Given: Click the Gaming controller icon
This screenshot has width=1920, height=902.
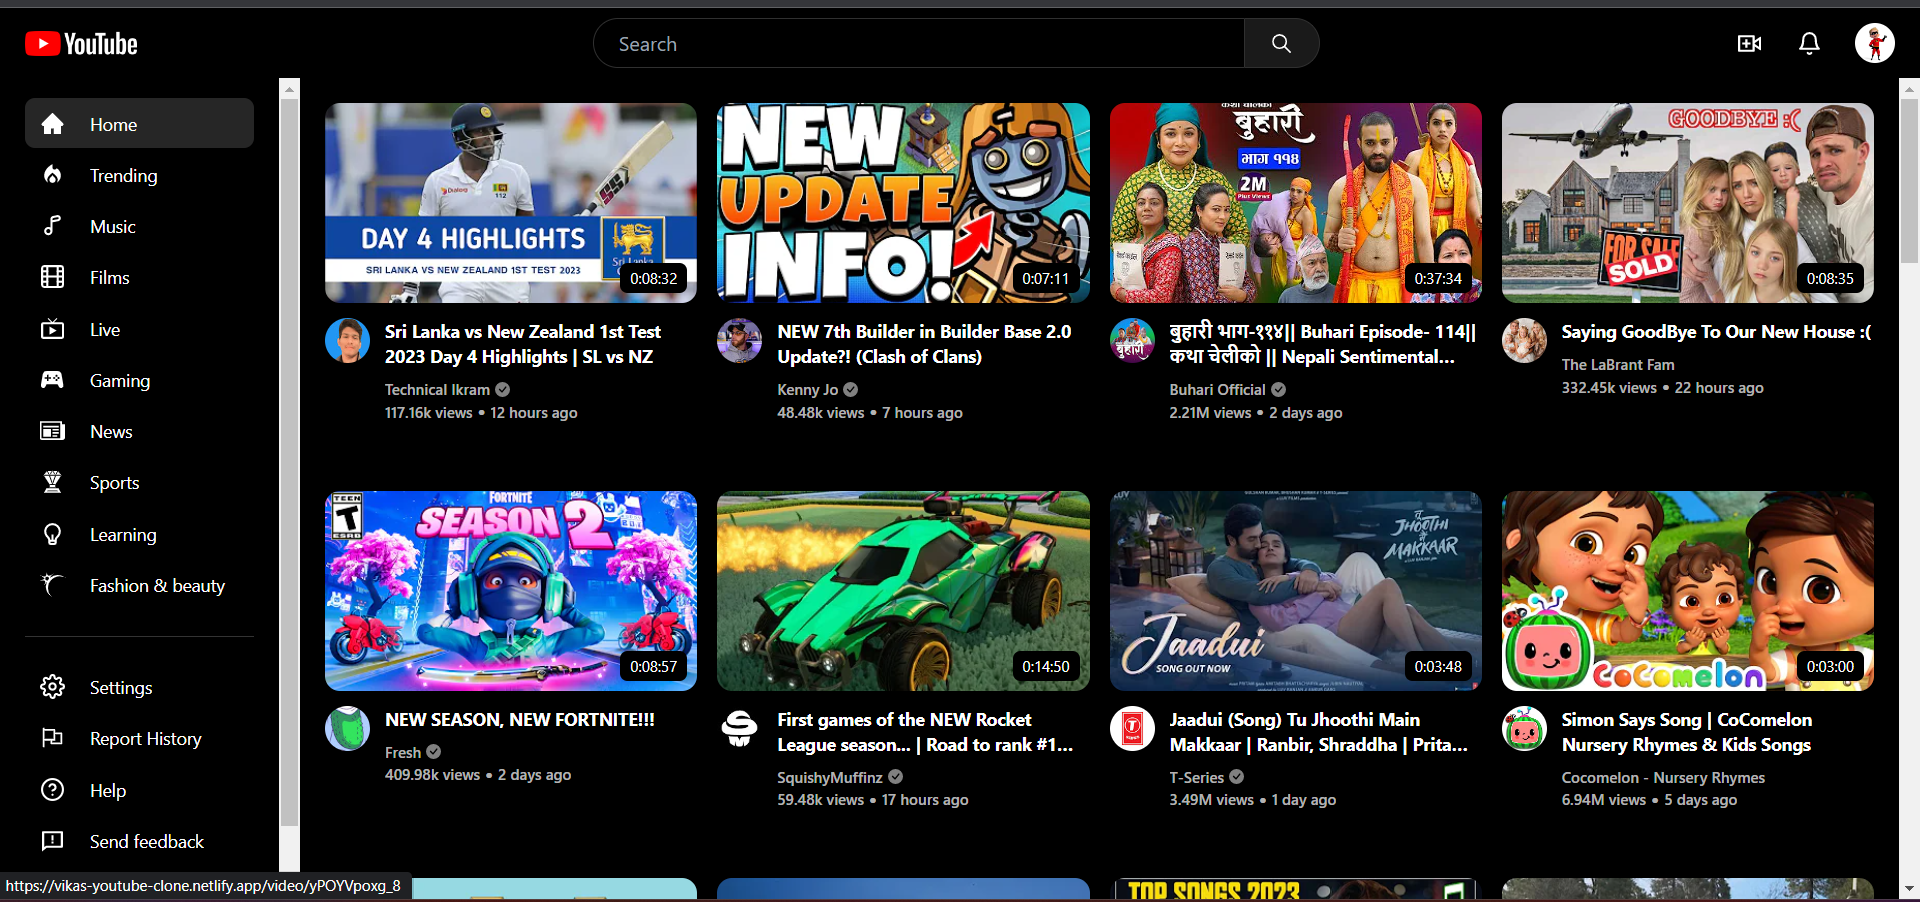Looking at the screenshot, I should pos(52,380).
